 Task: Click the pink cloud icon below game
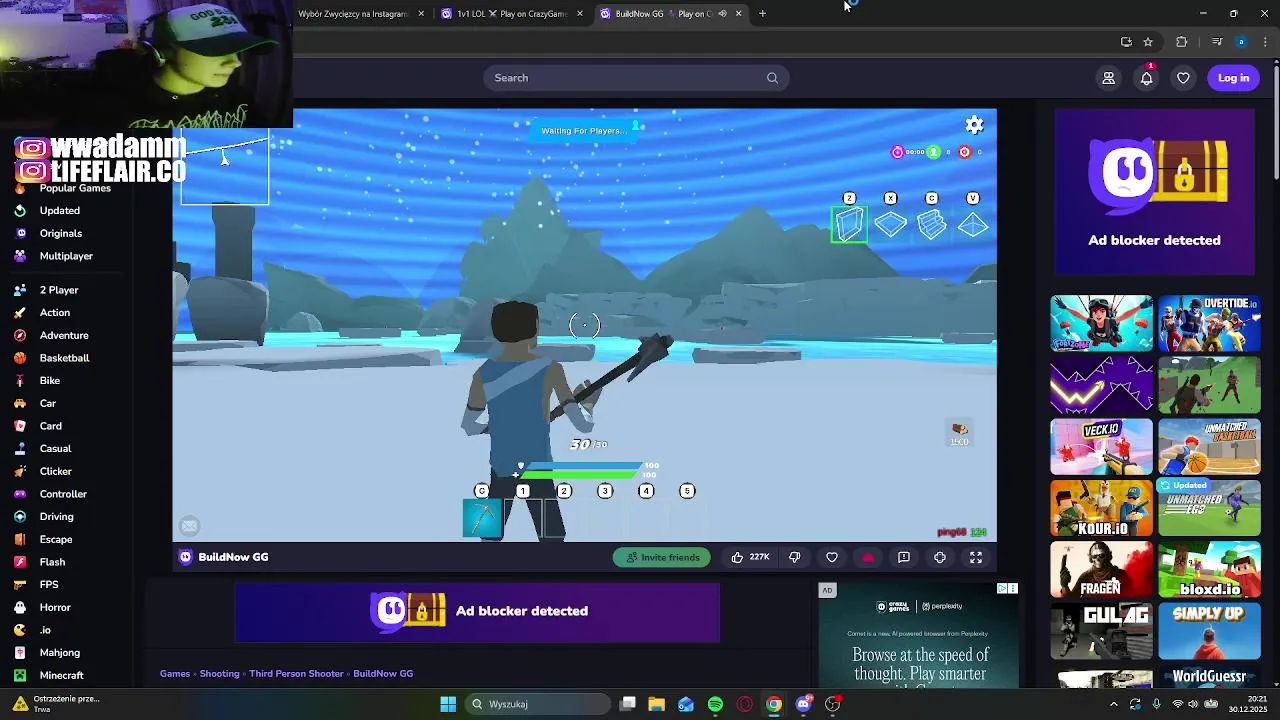867,557
